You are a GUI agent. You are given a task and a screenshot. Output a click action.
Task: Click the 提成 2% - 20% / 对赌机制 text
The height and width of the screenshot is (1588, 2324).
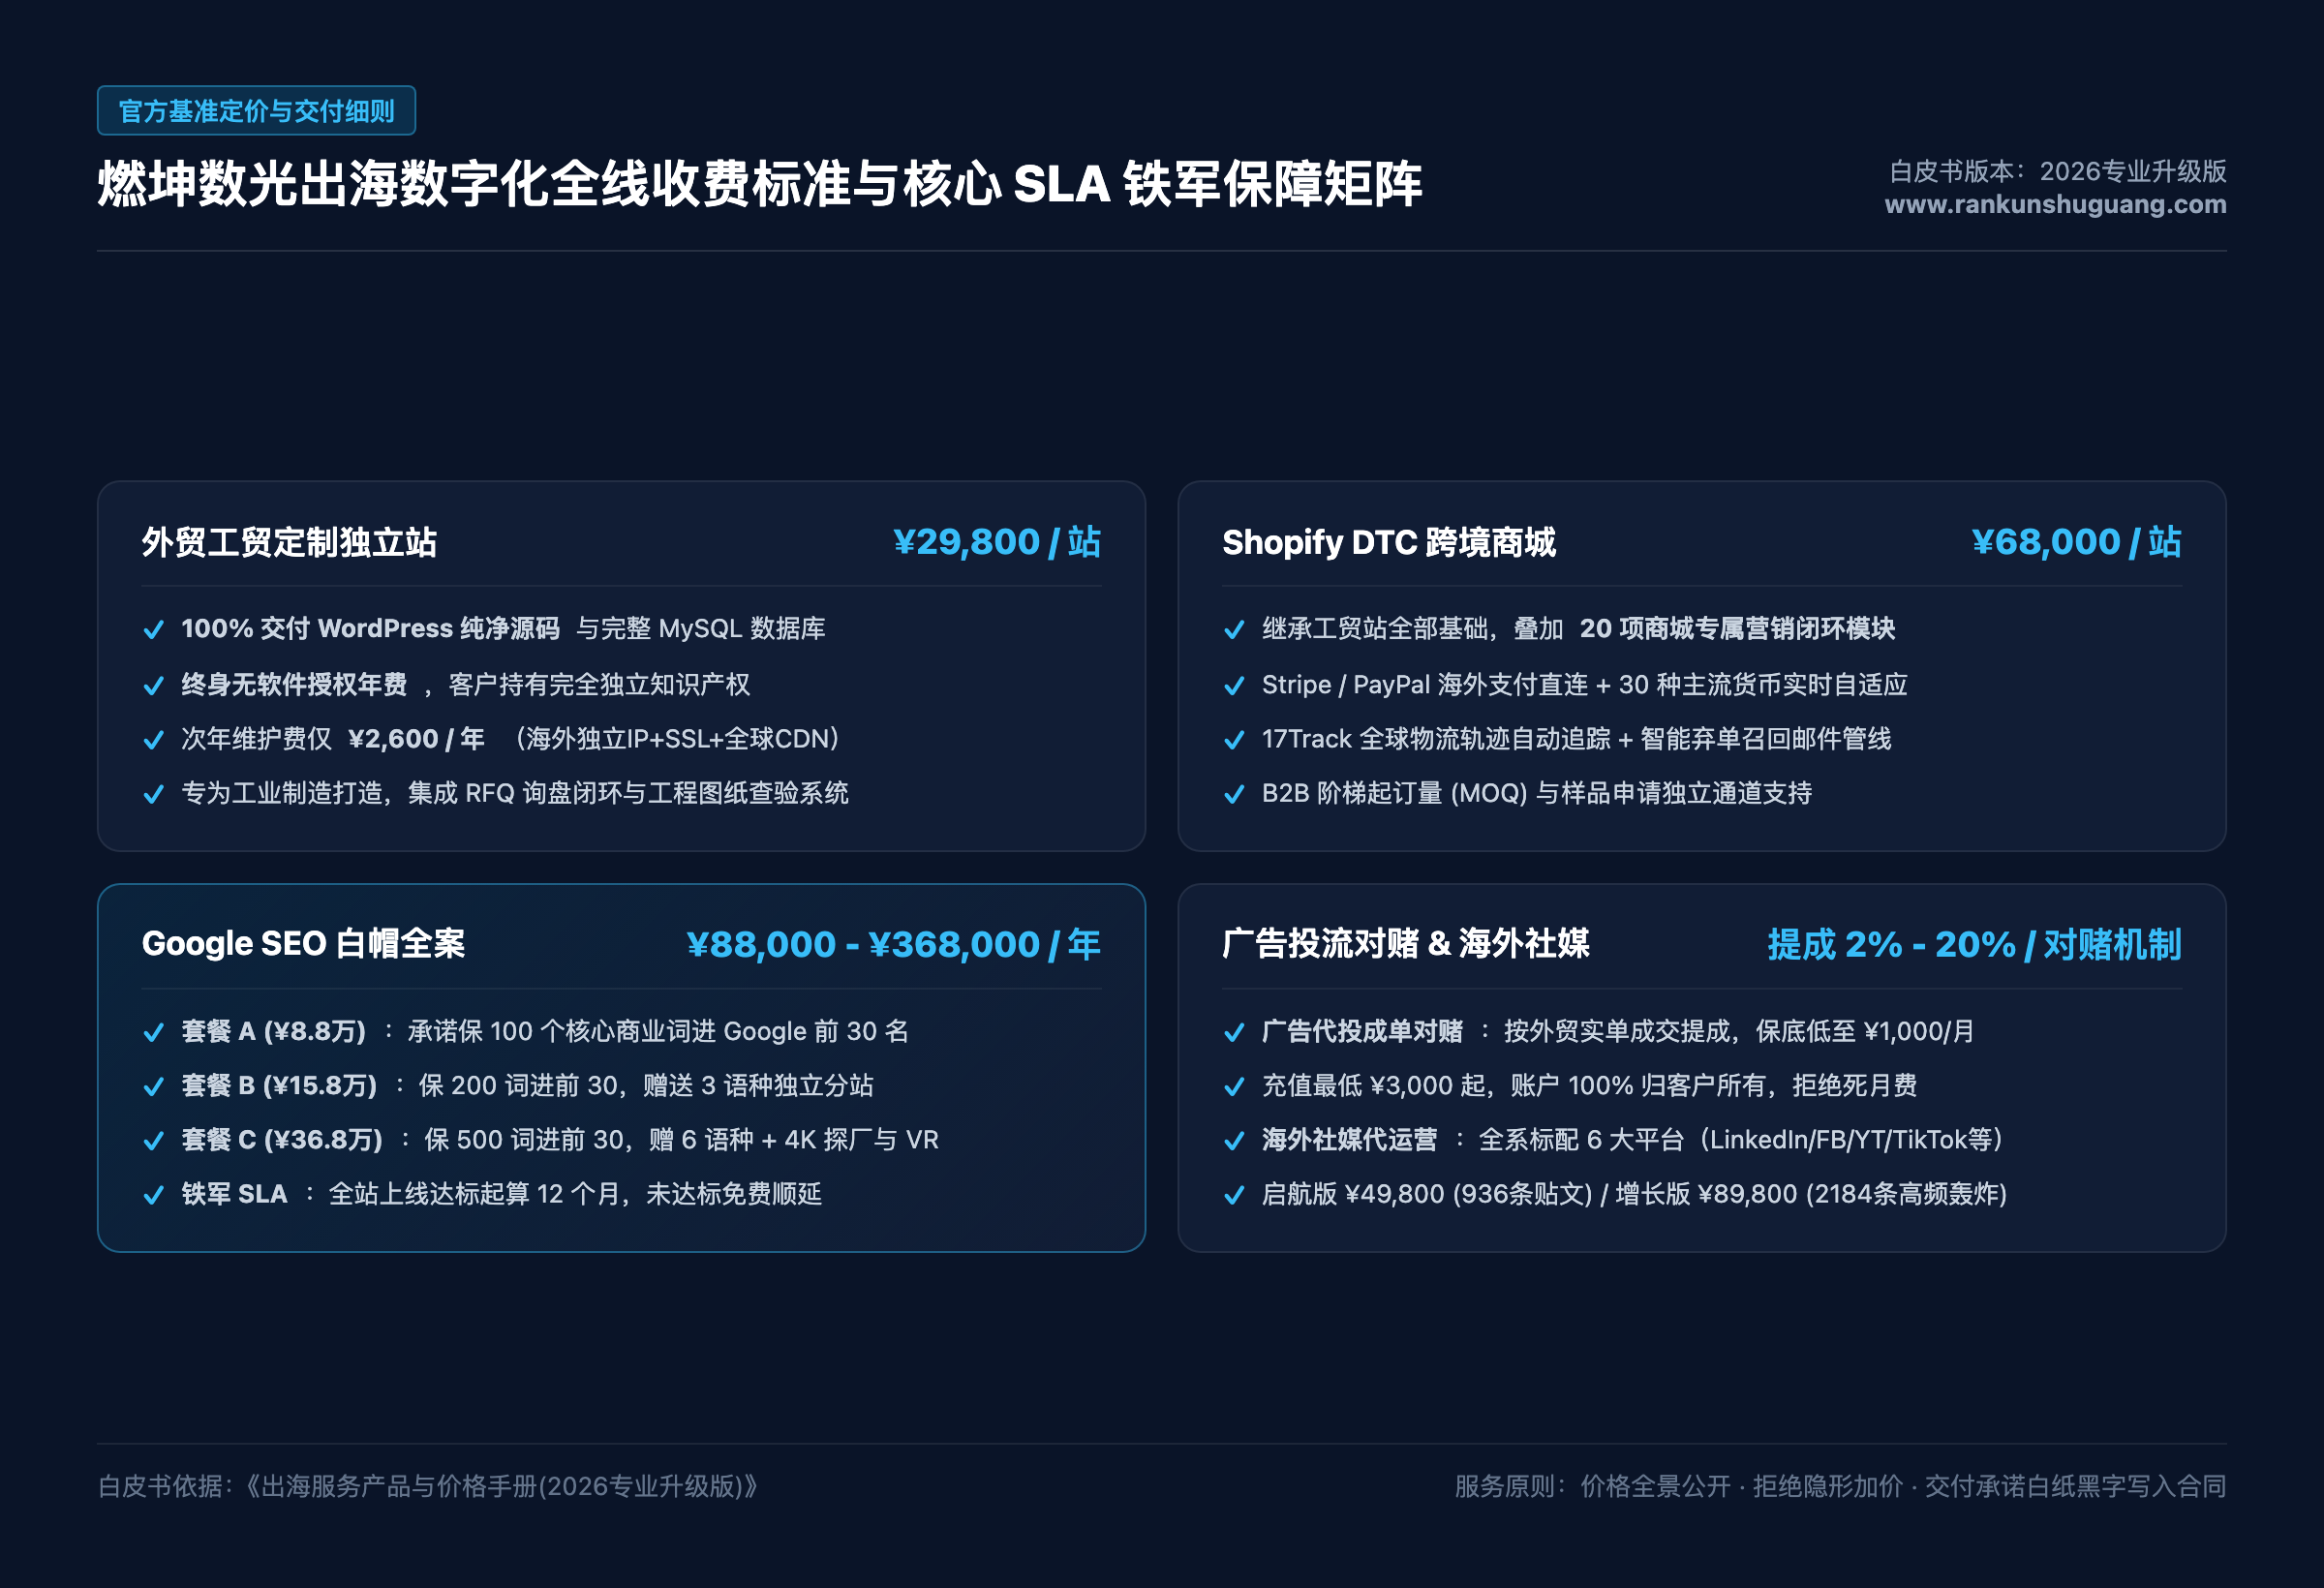click(1974, 945)
